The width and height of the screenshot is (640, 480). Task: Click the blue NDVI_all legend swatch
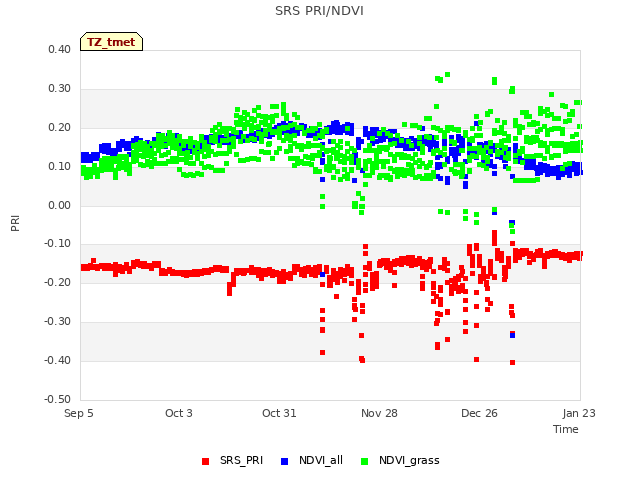click(x=284, y=461)
